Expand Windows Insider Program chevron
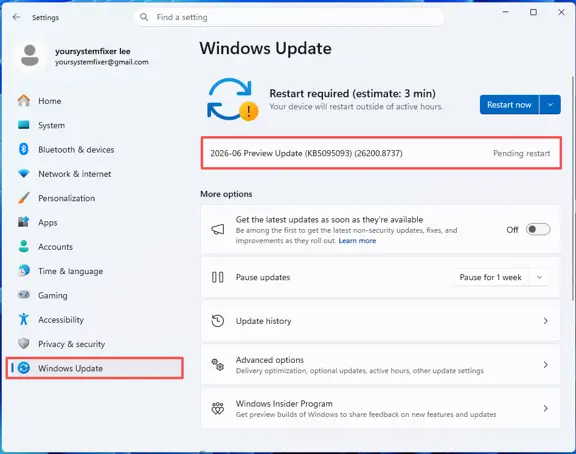576x454 pixels. [546, 408]
